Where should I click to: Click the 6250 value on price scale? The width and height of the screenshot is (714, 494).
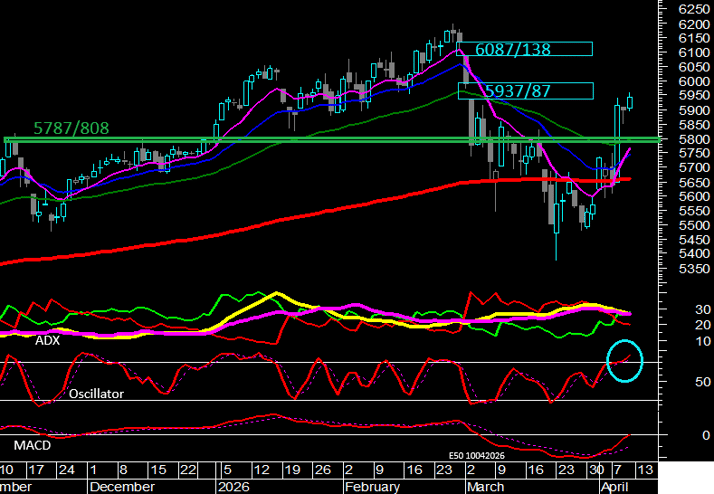pos(694,9)
